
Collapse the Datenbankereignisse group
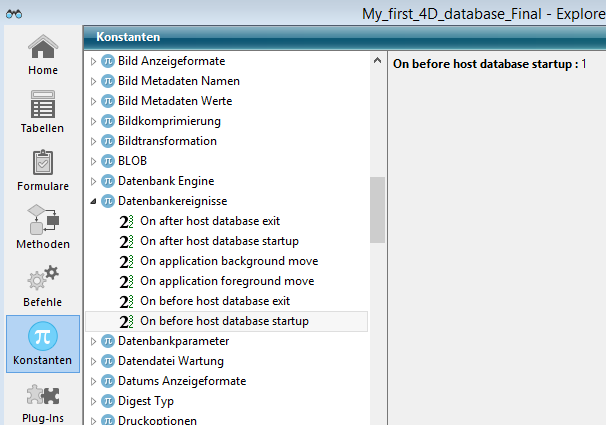click(94, 201)
